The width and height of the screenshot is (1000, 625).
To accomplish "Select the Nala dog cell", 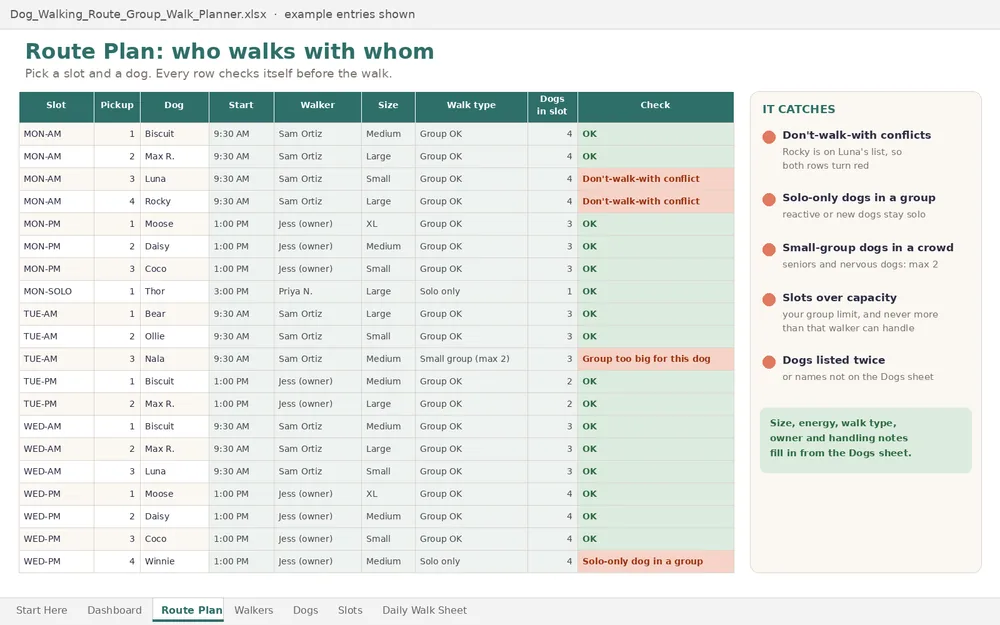I will [x=174, y=359].
